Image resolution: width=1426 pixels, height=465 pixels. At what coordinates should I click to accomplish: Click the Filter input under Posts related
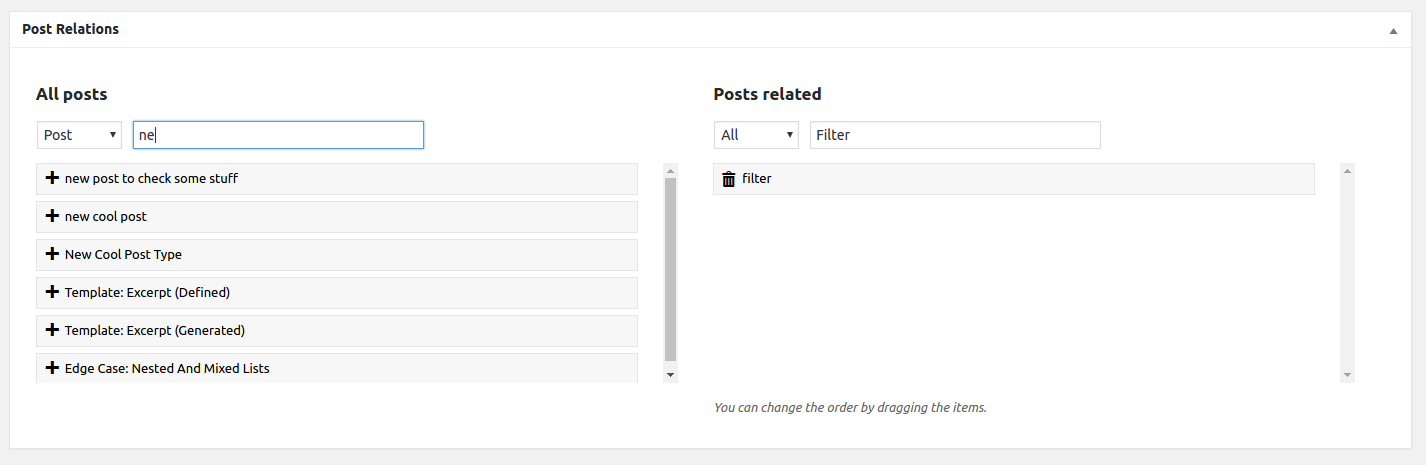(955, 135)
